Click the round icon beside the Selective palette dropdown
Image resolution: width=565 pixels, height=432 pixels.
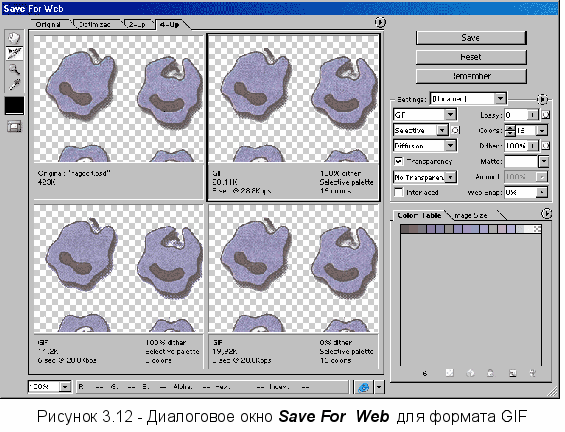click(455, 130)
